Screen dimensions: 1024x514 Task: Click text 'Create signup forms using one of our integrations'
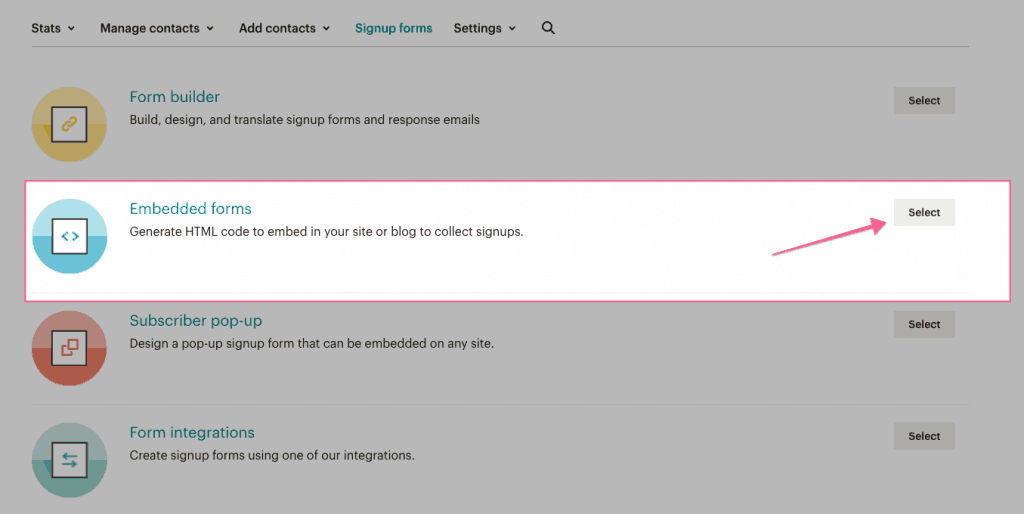(x=272, y=455)
